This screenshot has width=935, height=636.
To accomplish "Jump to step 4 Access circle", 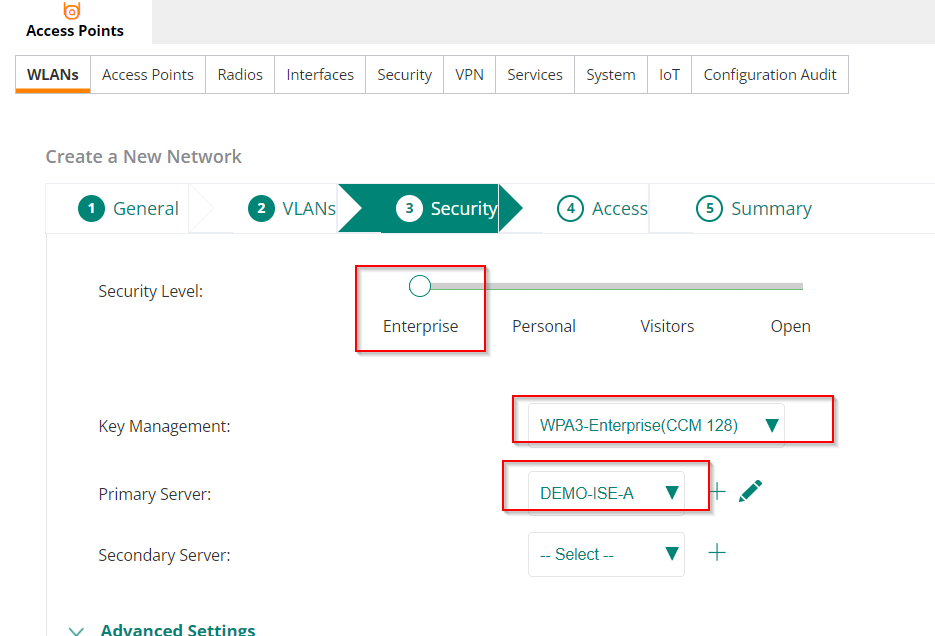I will coord(570,209).
